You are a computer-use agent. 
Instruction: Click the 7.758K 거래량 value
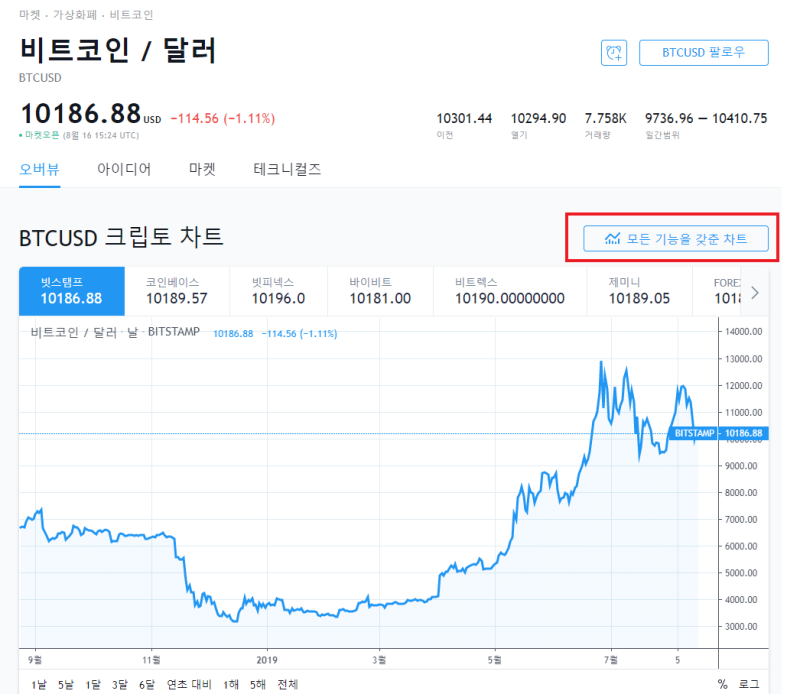[605, 118]
